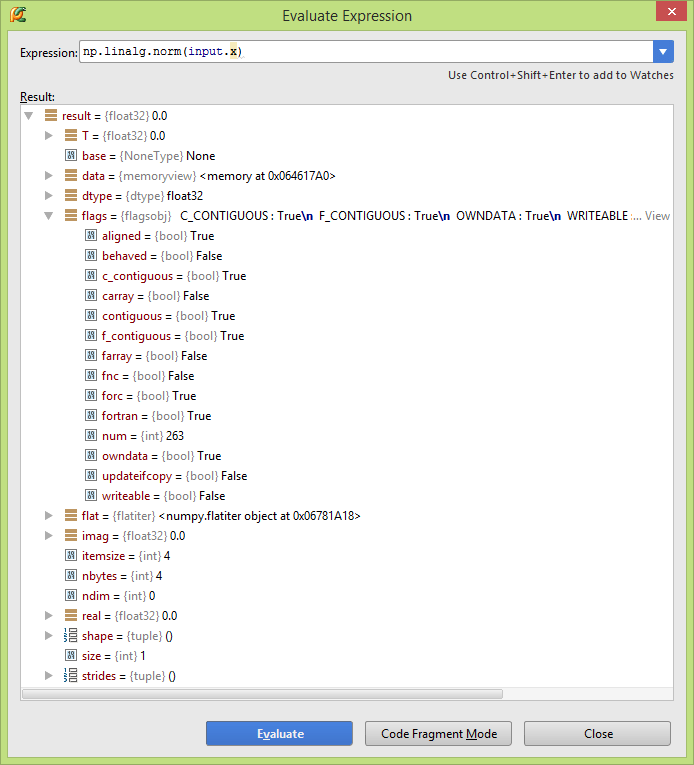Click the real float32 icon
This screenshot has width=694, height=765.
(x=71, y=615)
